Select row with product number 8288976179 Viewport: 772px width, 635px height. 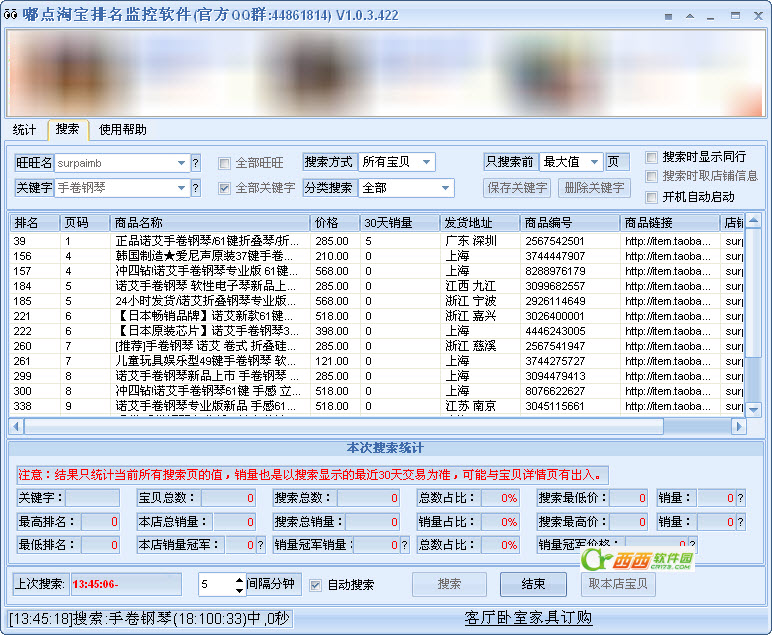pos(377,271)
